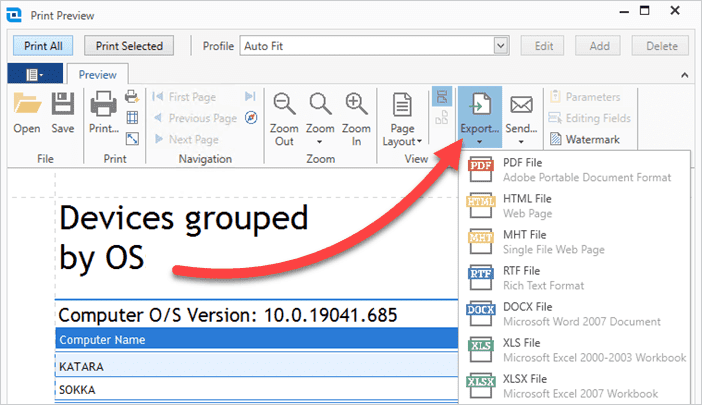Click the Save floppy disk icon
The width and height of the screenshot is (702, 405).
pos(63,113)
